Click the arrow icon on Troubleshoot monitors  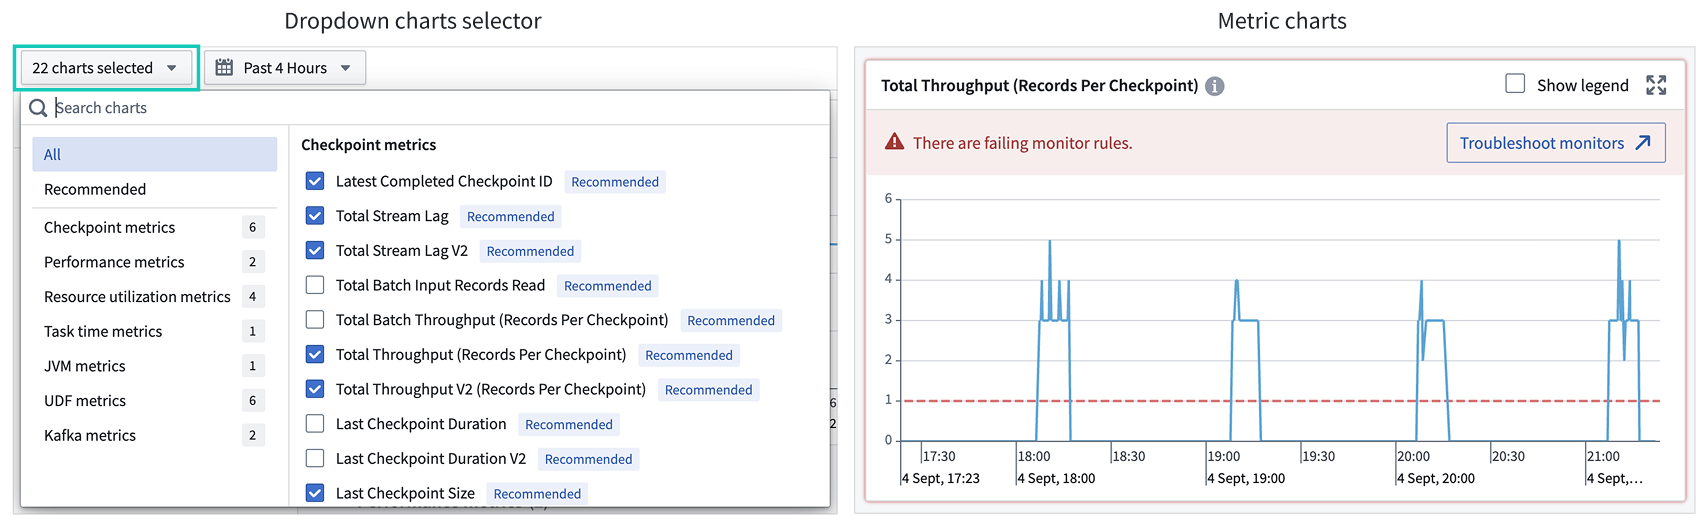[x=1643, y=143]
